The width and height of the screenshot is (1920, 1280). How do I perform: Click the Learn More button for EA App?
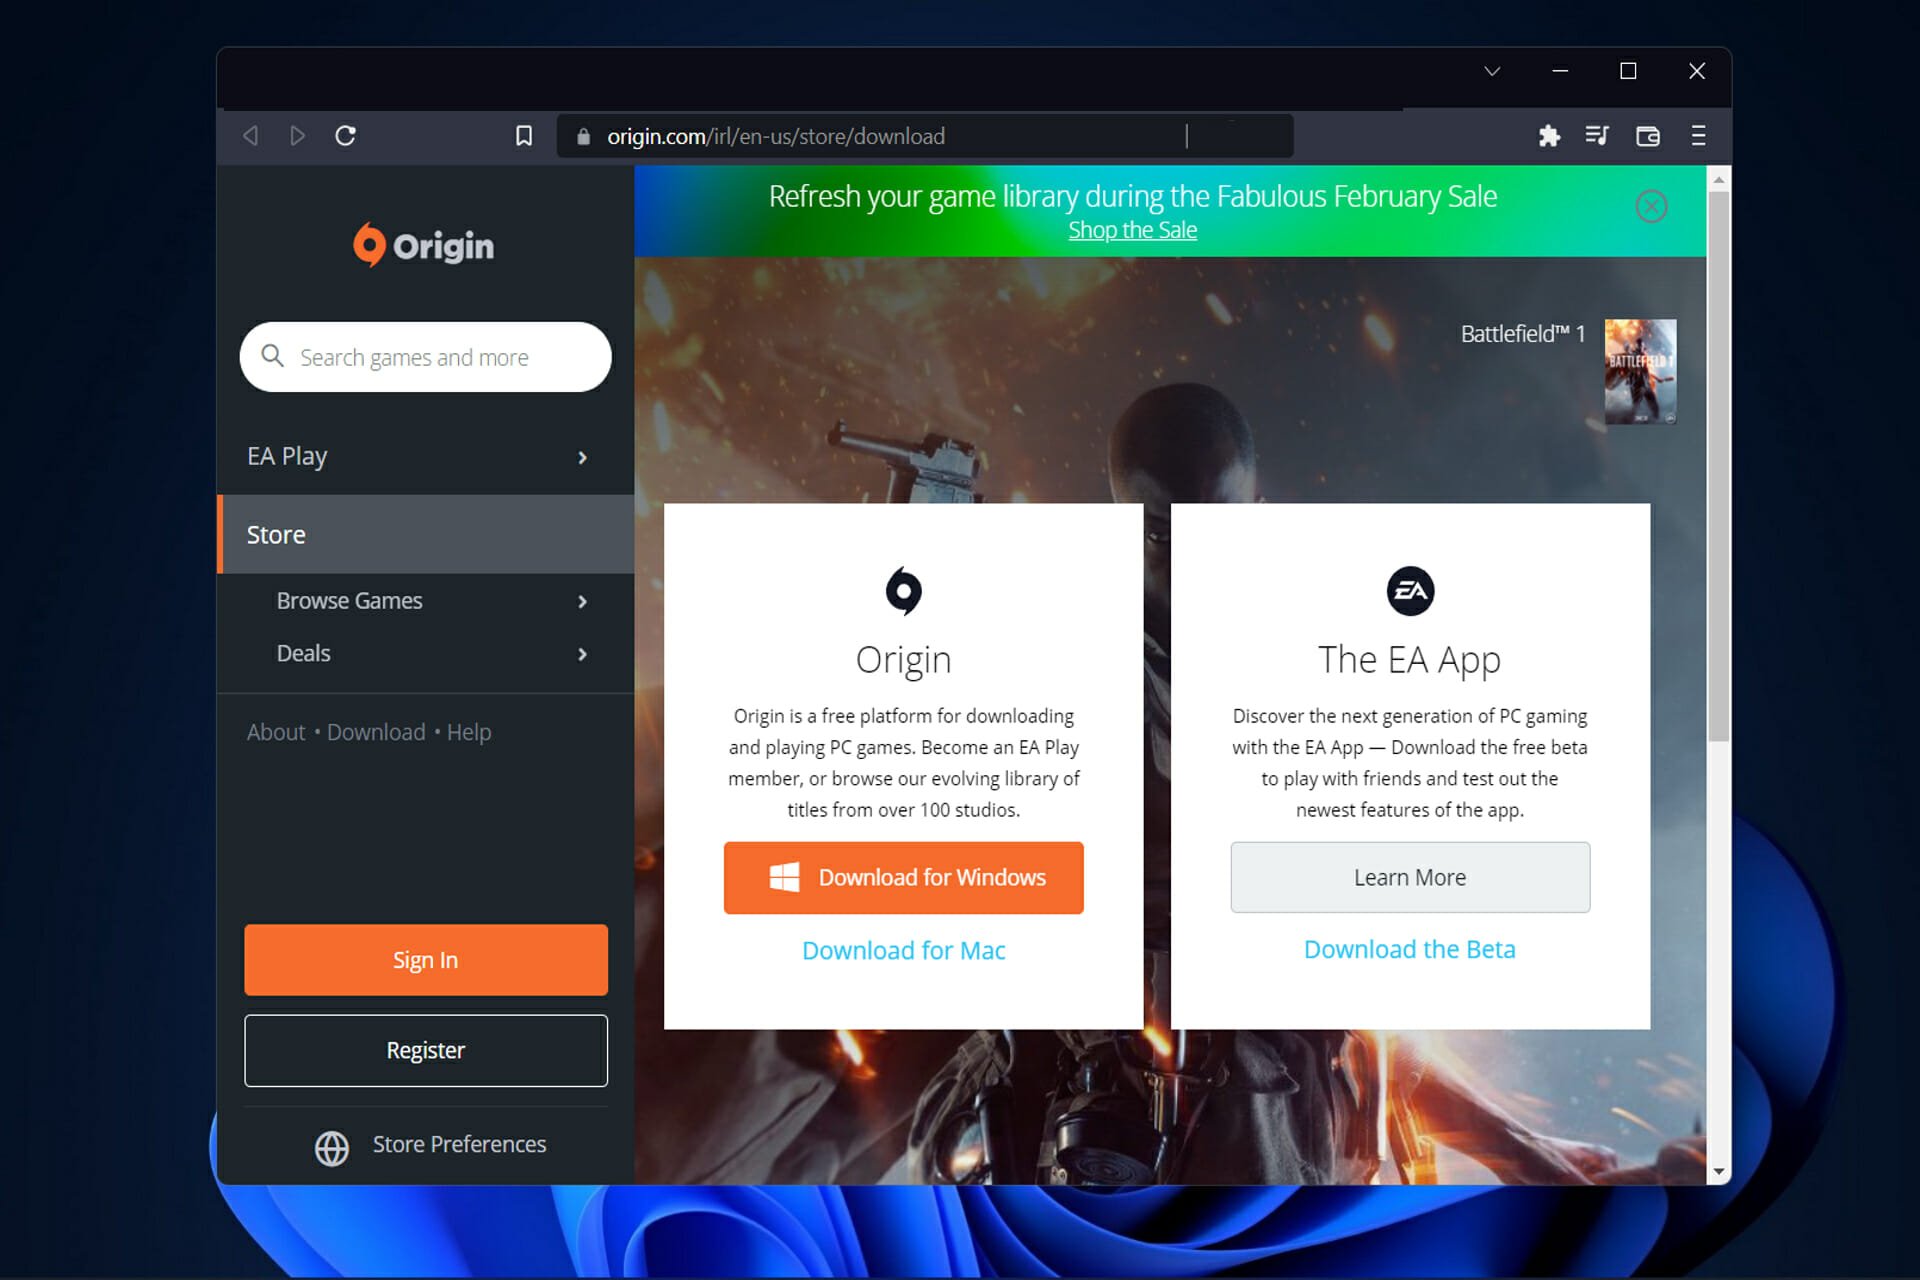pyautogui.click(x=1410, y=876)
